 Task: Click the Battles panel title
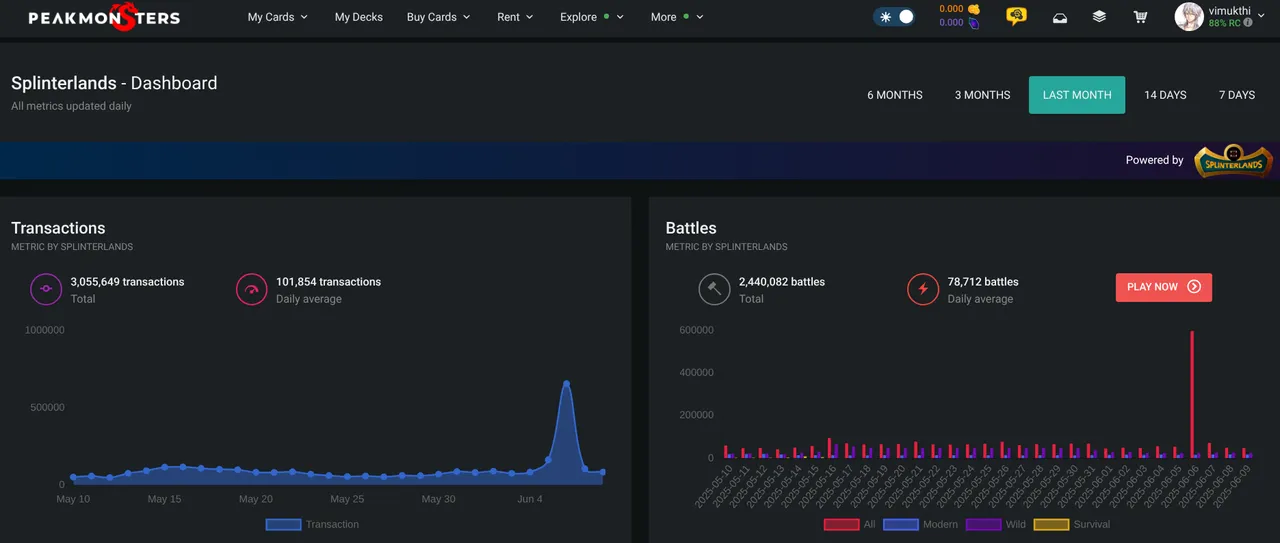click(691, 228)
